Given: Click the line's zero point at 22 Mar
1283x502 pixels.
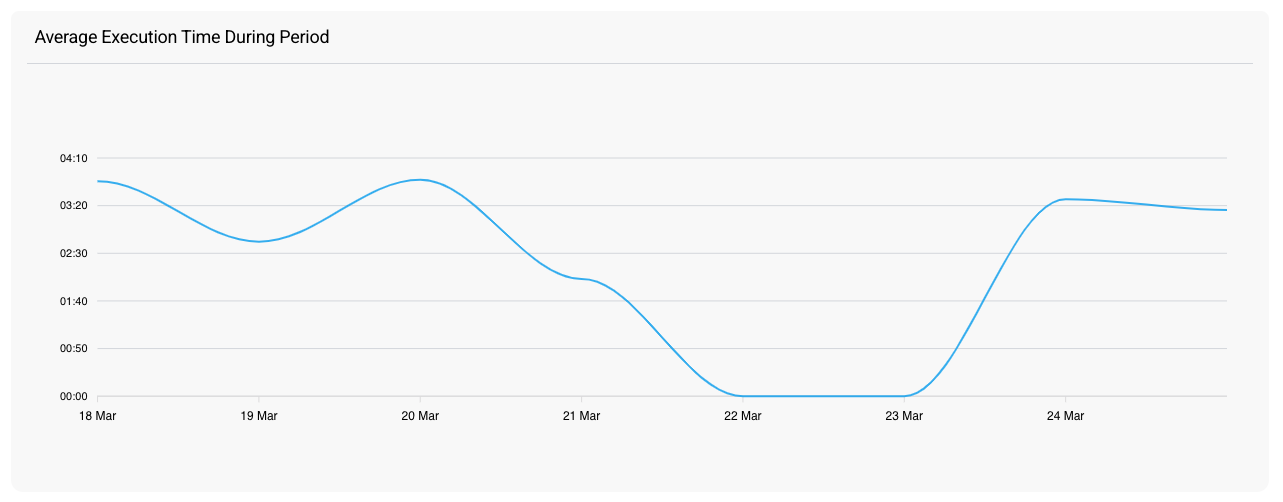Looking at the screenshot, I should coord(743,396).
